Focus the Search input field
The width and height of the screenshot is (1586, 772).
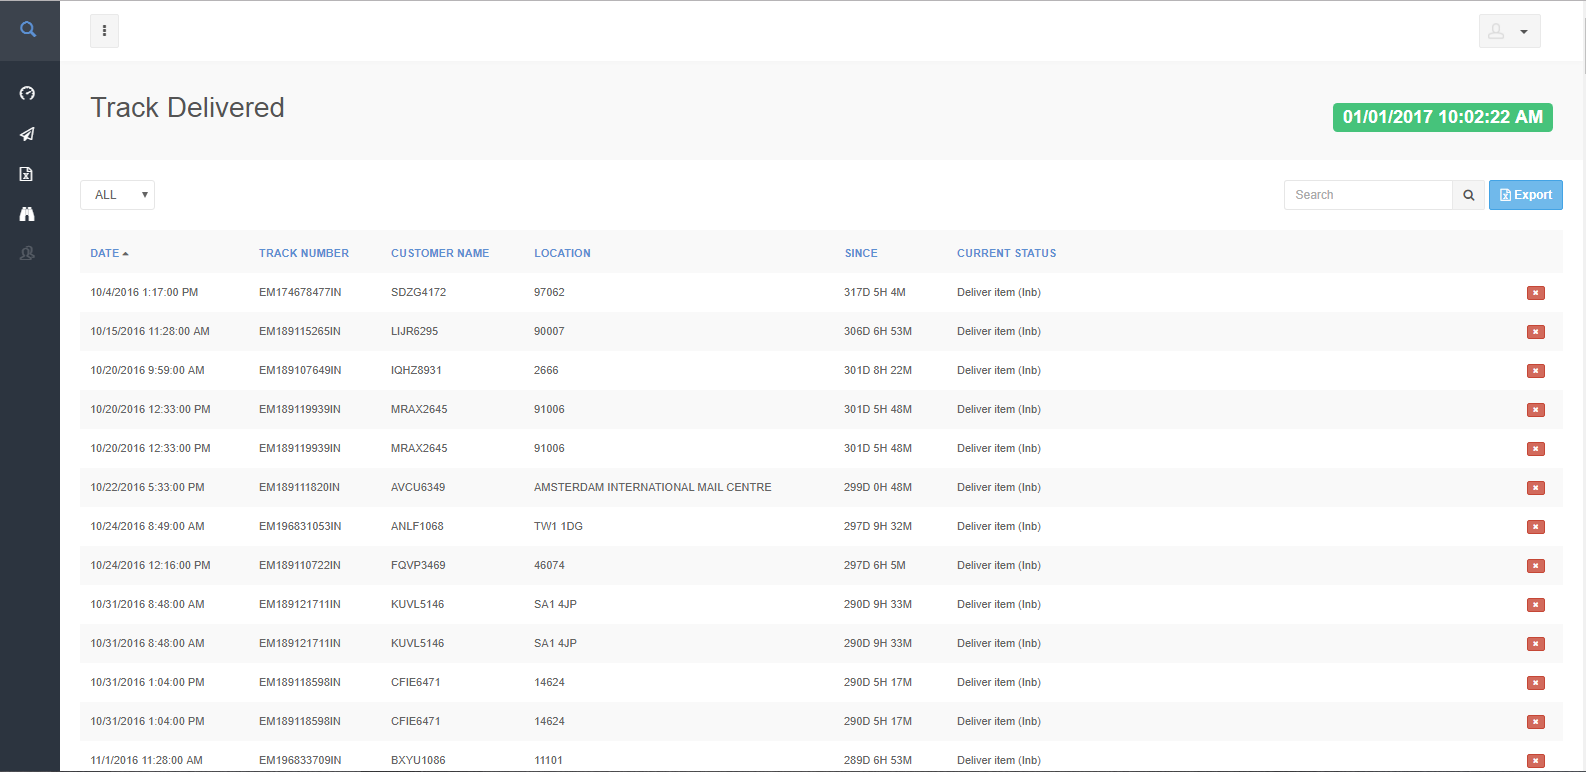(1367, 195)
